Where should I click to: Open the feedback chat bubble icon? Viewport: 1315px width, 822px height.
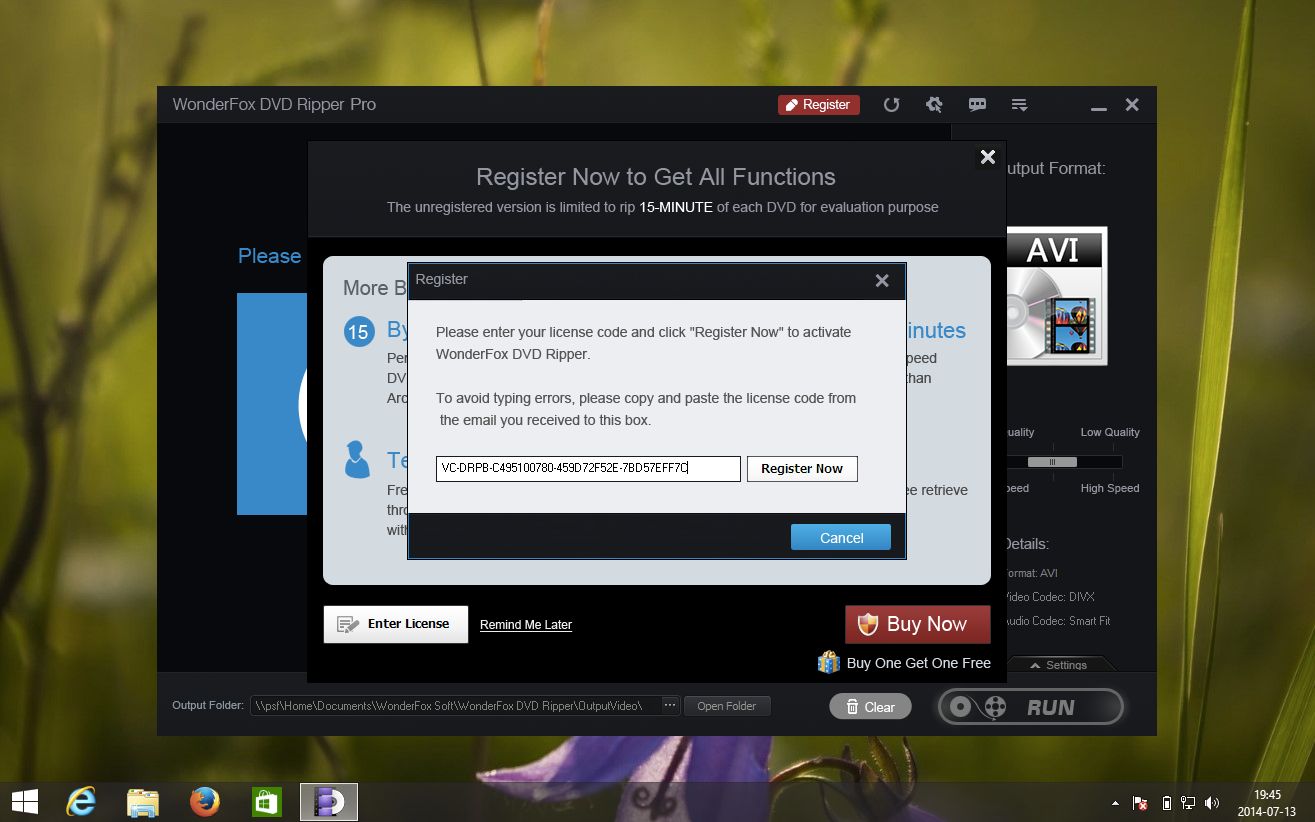tap(977, 104)
